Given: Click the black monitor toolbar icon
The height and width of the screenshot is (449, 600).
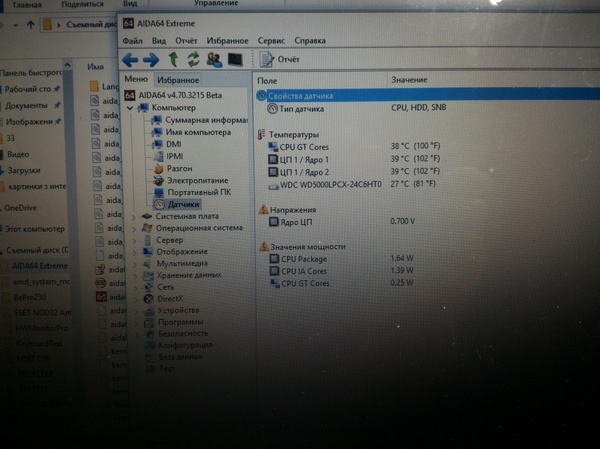Looking at the screenshot, I should (x=235, y=60).
